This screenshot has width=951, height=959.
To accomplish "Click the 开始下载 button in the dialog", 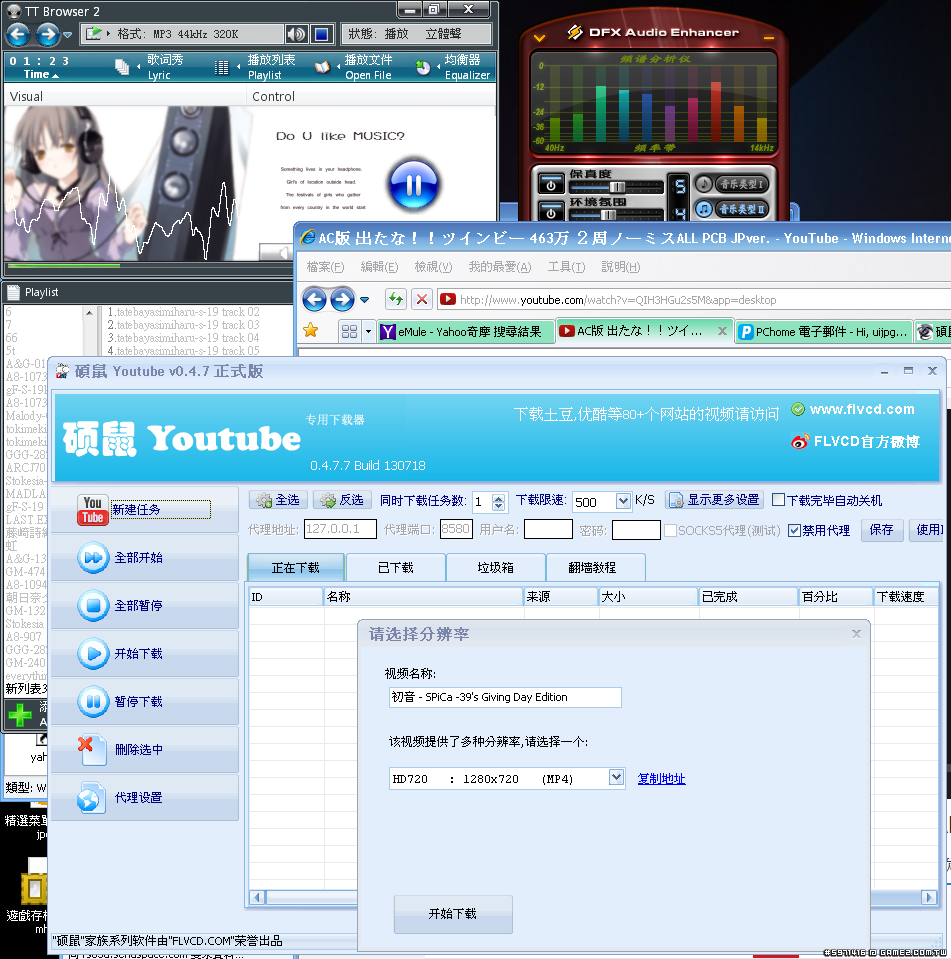I will point(453,914).
